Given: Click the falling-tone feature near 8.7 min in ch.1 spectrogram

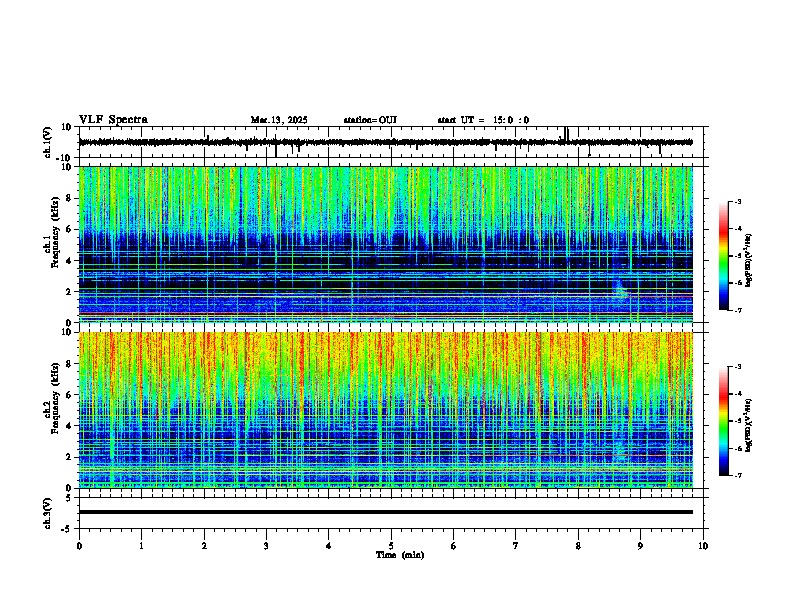Looking at the screenshot, I should click(621, 291).
